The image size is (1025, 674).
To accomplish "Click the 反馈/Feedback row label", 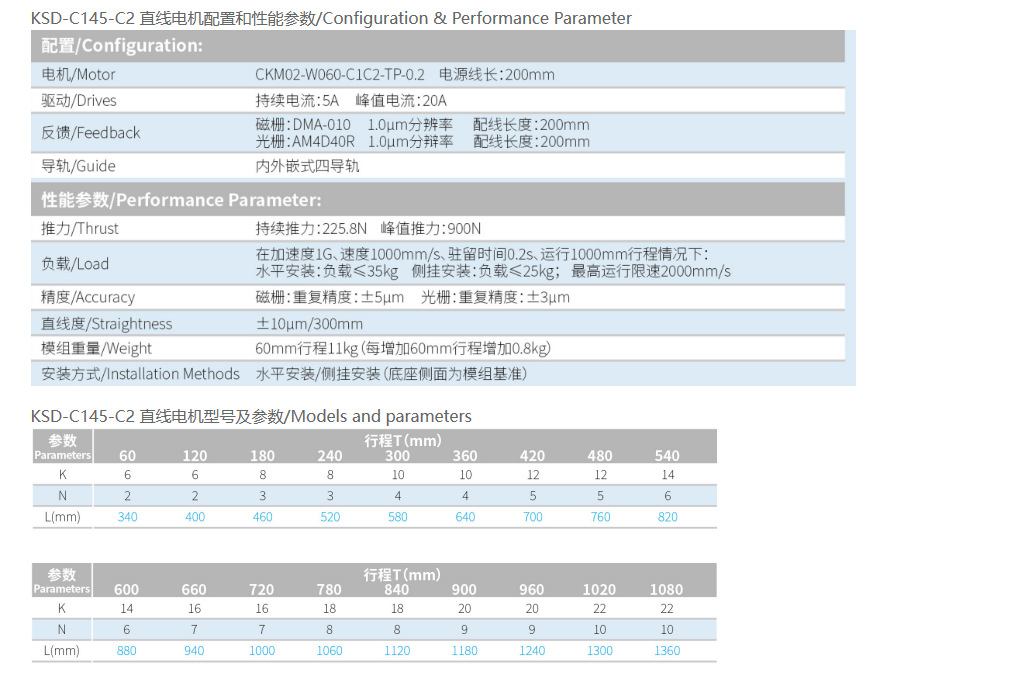I will click(x=91, y=133).
